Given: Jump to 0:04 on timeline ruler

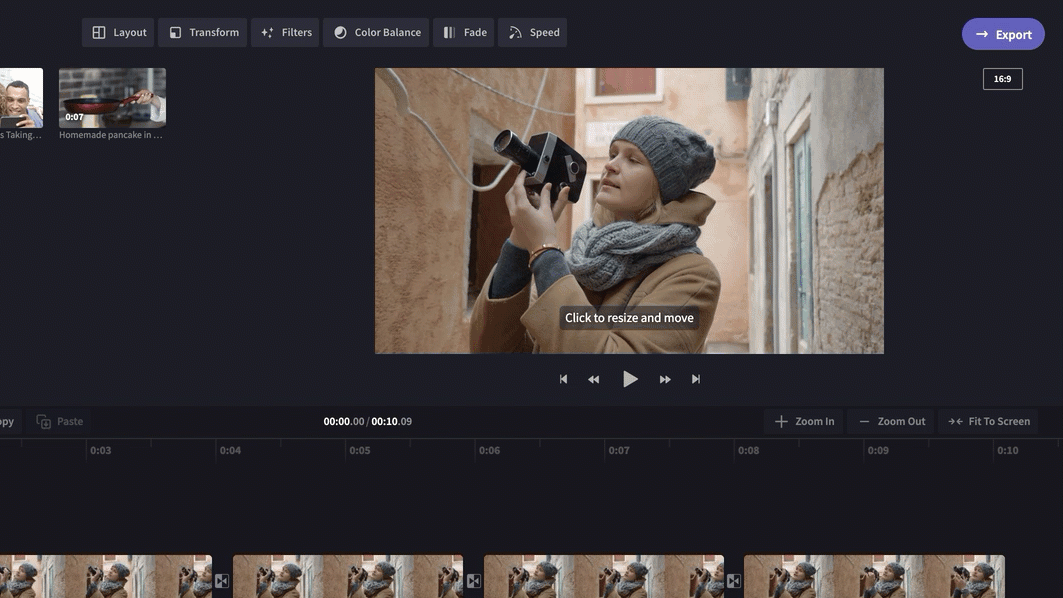Looking at the screenshot, I should (x=230, y=450).
